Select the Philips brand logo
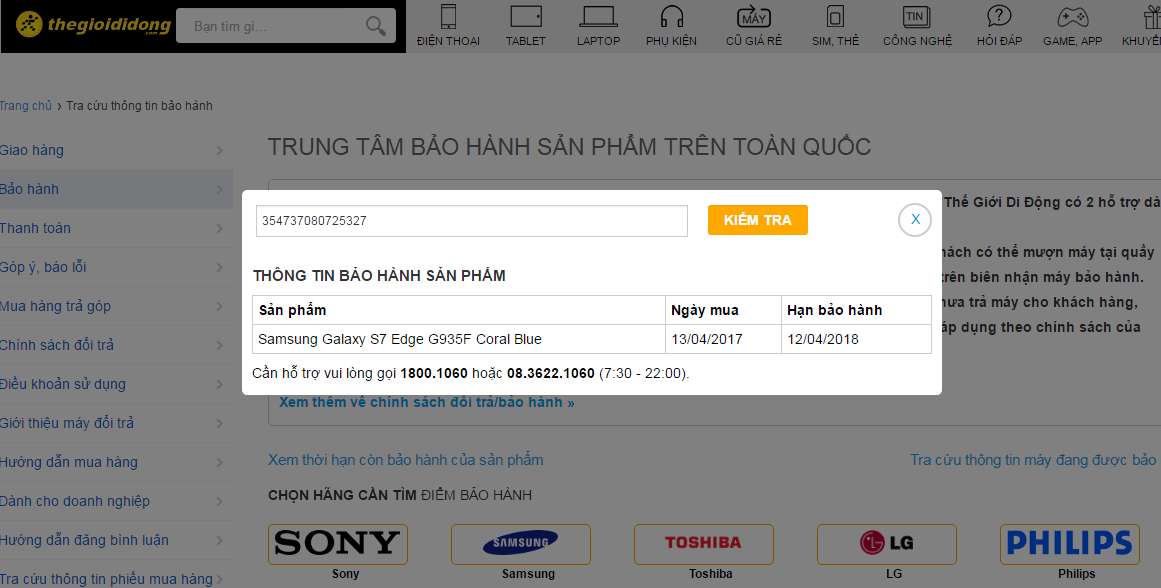Viewport: 1161px width, 588px height. point(1069,544)
